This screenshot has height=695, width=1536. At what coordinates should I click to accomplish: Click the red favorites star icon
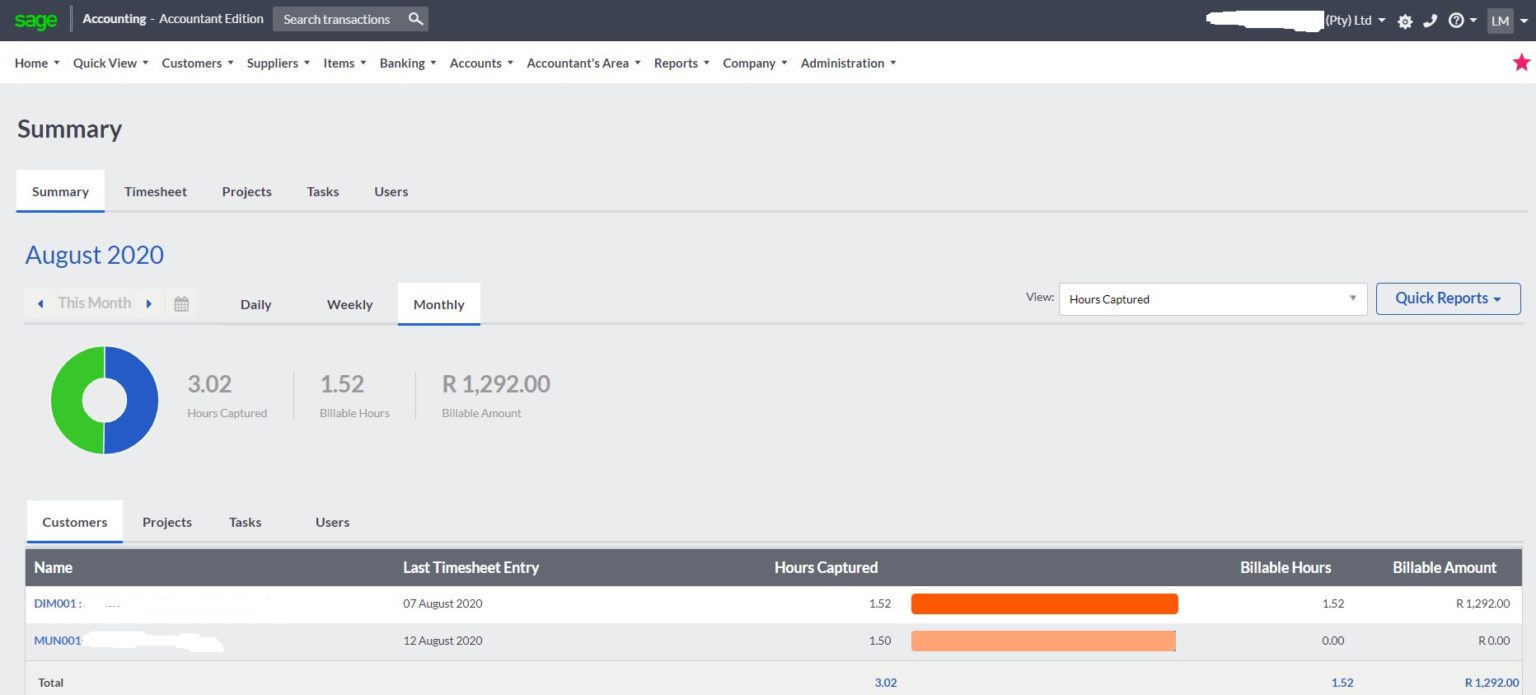click(x=1521, y=61)
